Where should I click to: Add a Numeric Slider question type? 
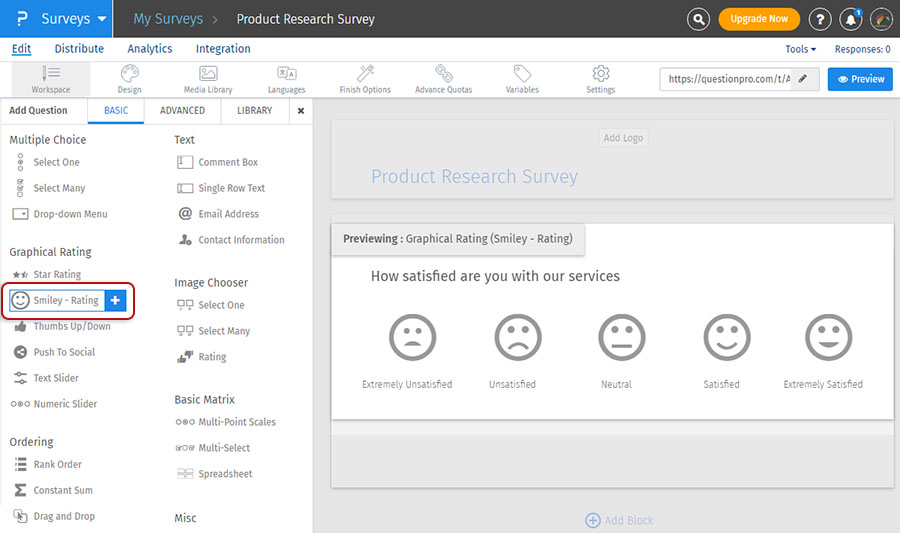click(x=65, y=404)
